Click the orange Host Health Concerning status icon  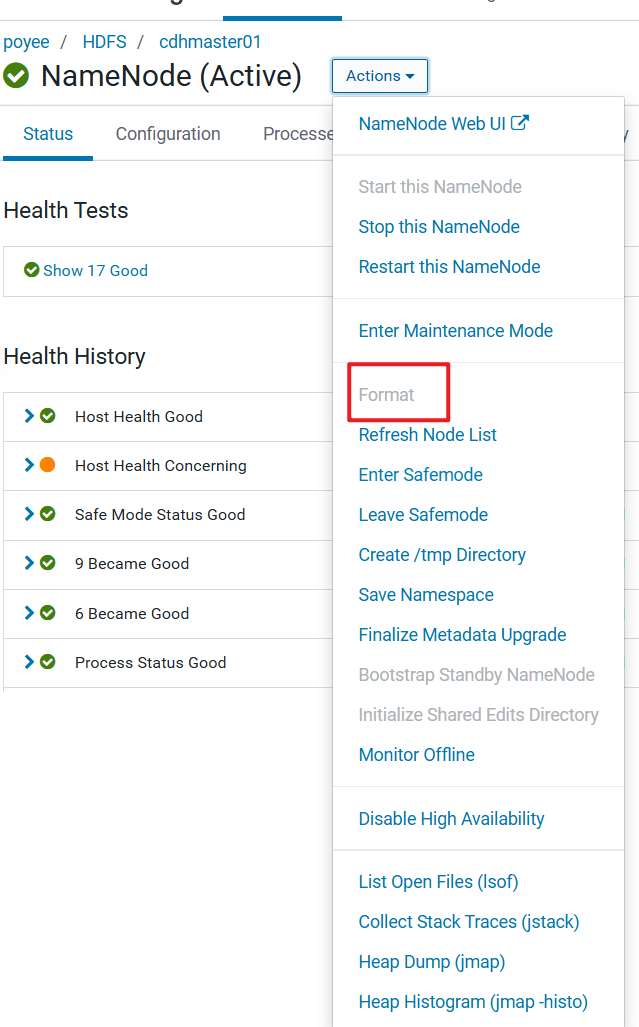click(x=47, y=465)
